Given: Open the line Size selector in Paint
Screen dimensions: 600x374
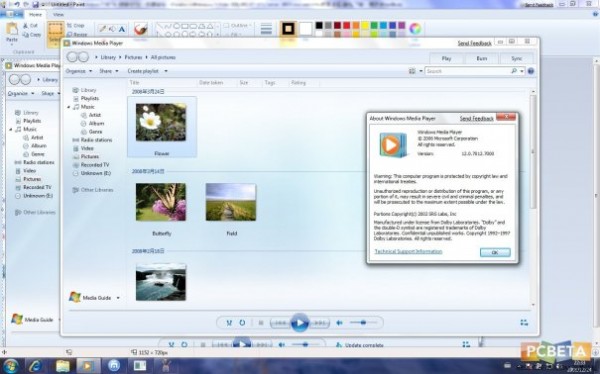Looking at the screenshot, I should click(x=266, y=30).
